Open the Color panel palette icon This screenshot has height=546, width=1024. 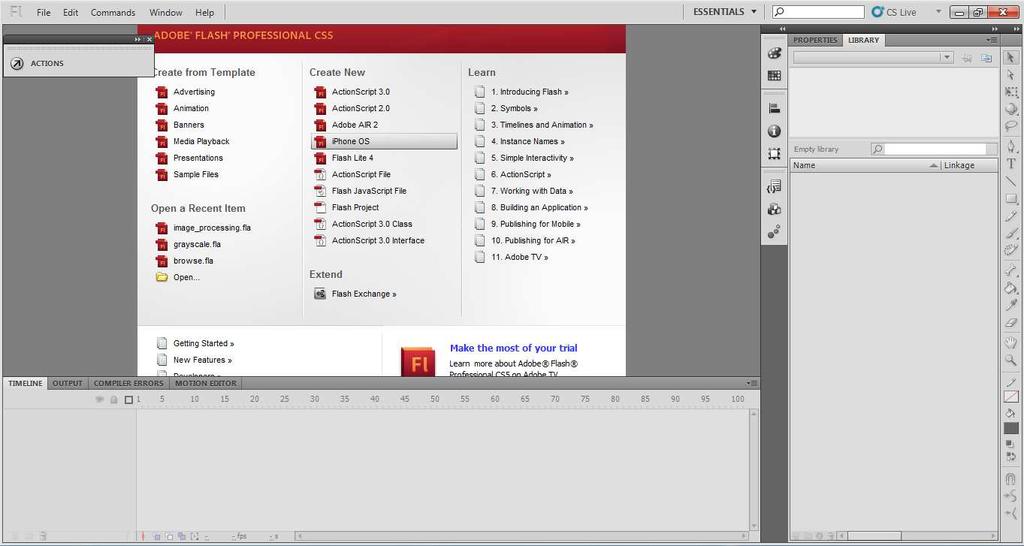click(774, 54)
